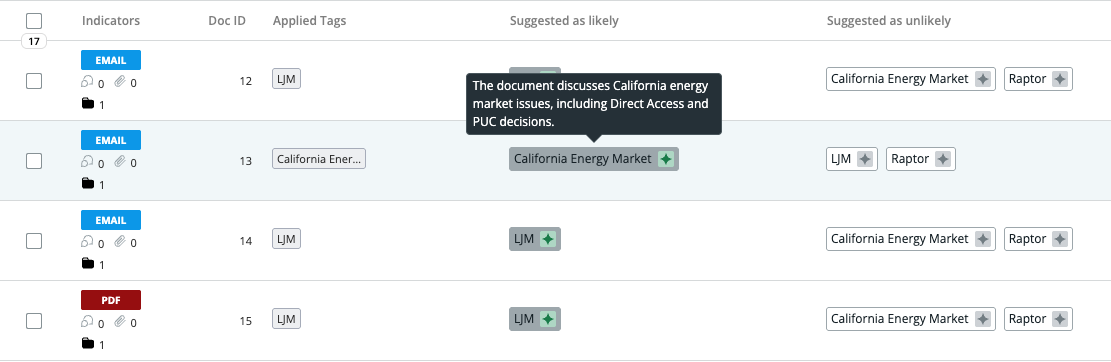Click gray sparkle on Doc 14 California Energy Market
This screenshot has width=1111, height=362.
(982, 239)
